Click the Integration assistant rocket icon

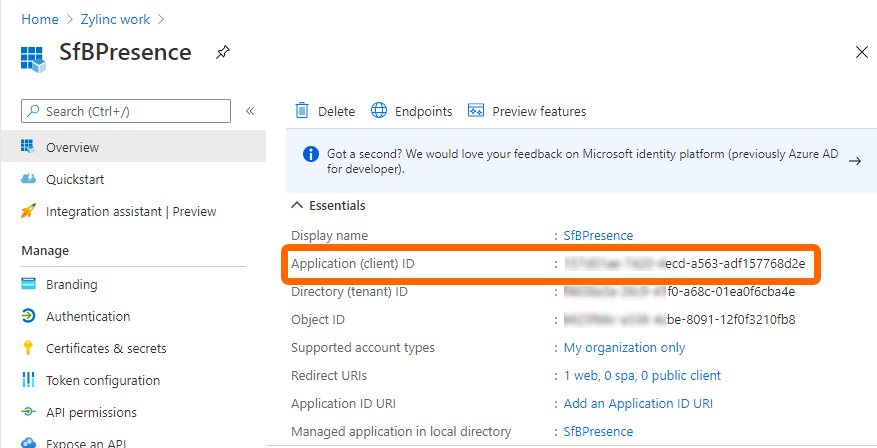click(x=28, y=211)
